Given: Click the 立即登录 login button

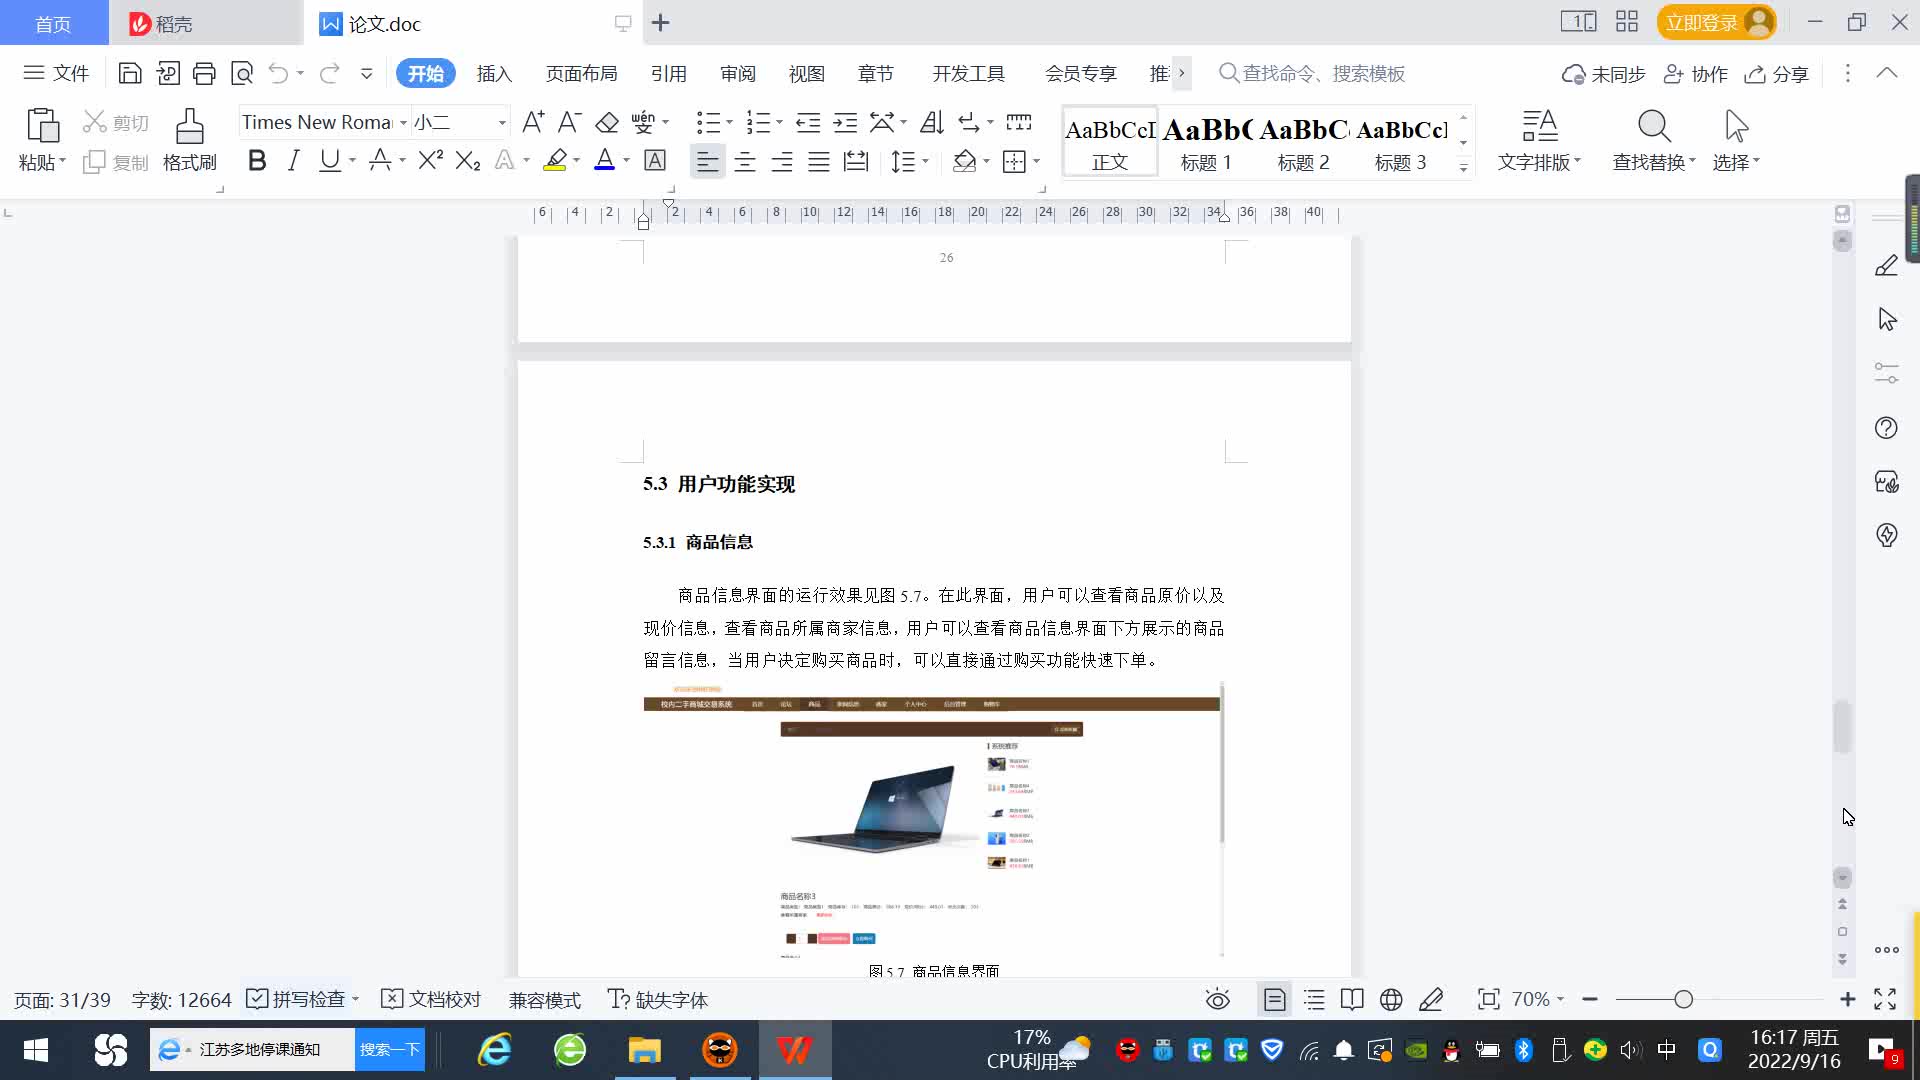Looking at the screenshot, I should (x=1702, y=22).
